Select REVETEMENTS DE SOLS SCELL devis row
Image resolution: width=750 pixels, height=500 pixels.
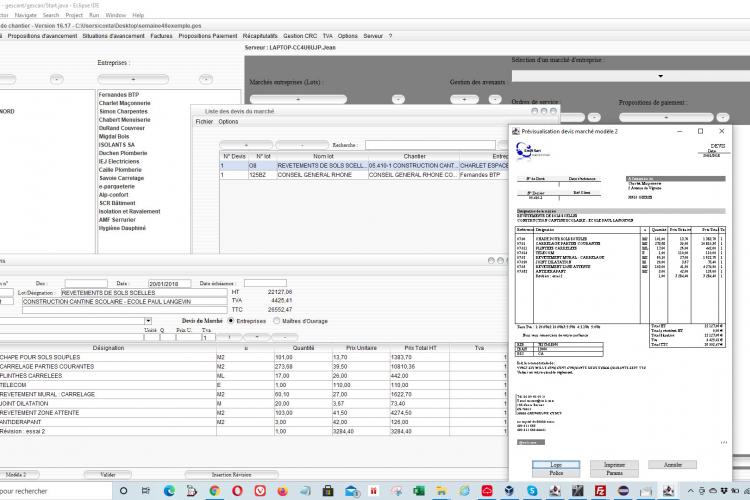click(x=364, y=166)
